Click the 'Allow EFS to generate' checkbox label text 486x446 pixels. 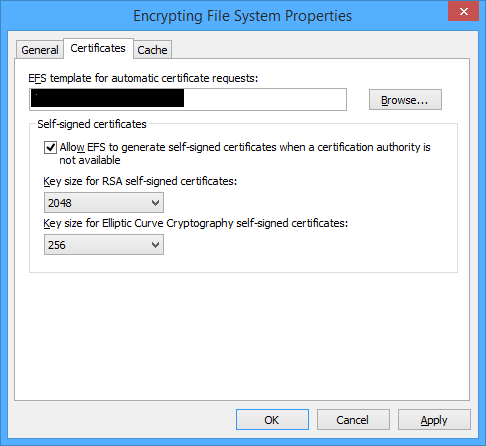pos(245,153)
